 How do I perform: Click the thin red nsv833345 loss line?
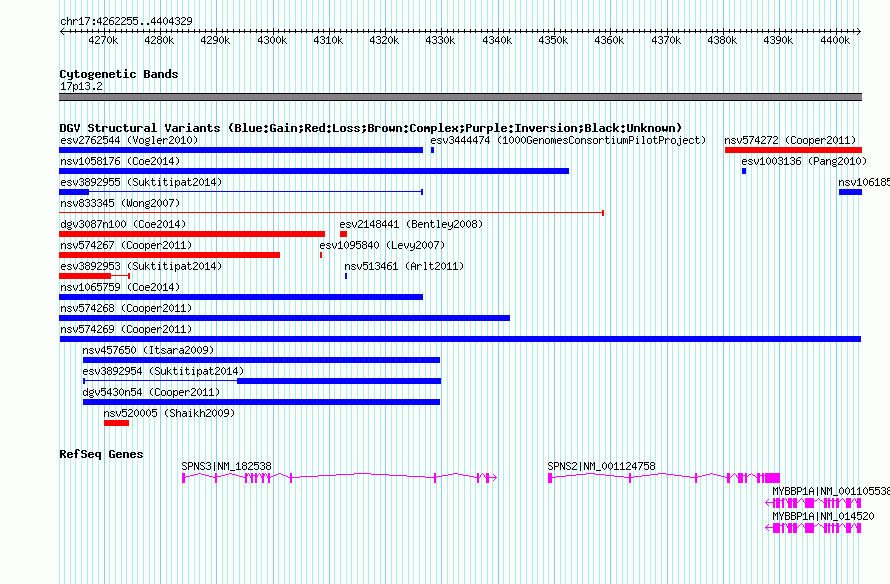pyautogui.click(x=331, y=213)
